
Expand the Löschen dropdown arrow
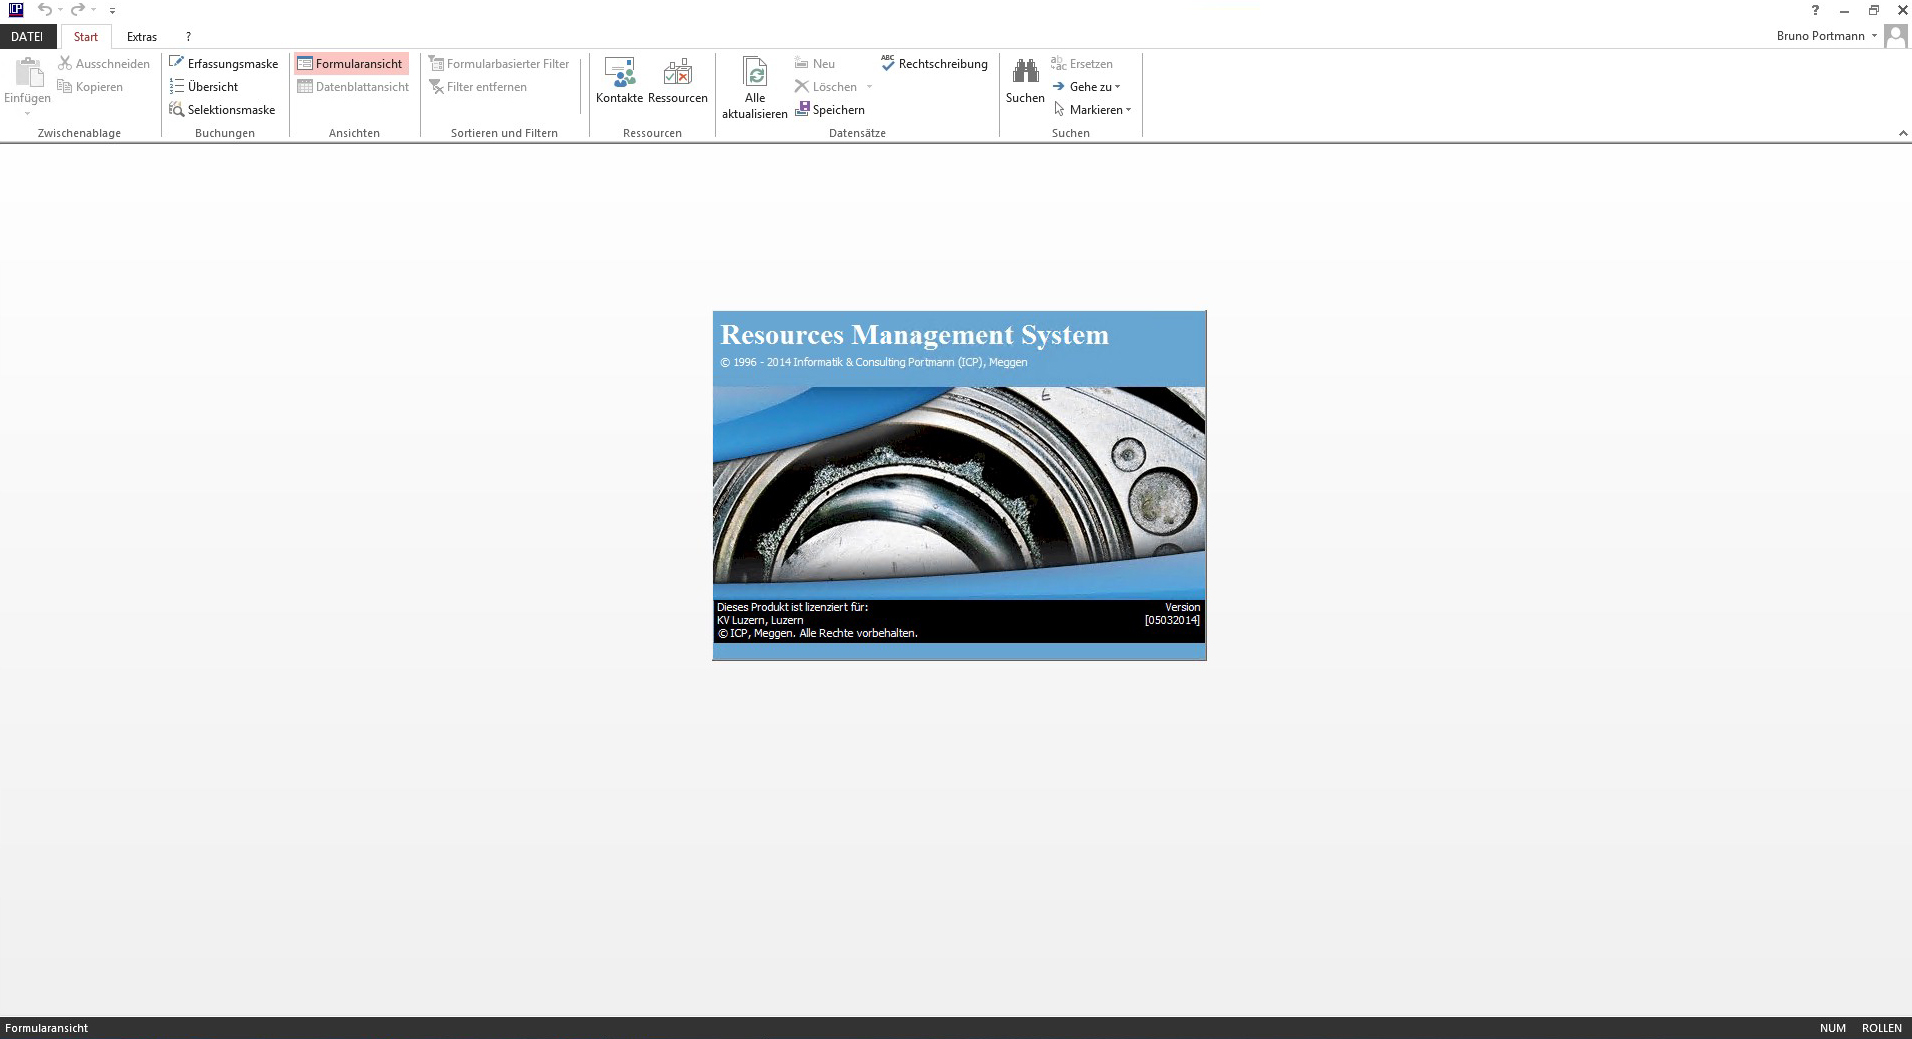tap(869, 87)
